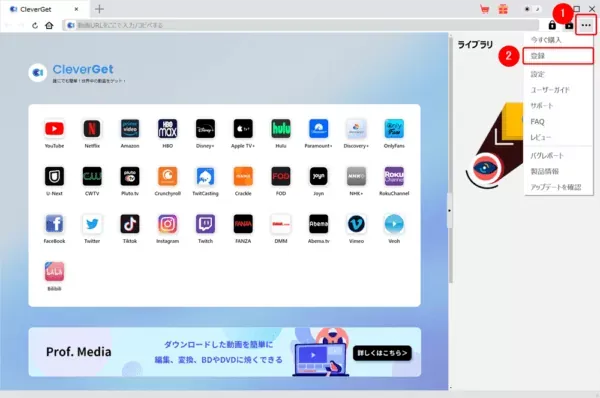This screenshot has height=398, width=600.
Task: Click the gift box icon in title bar
Action: point(503,9)
